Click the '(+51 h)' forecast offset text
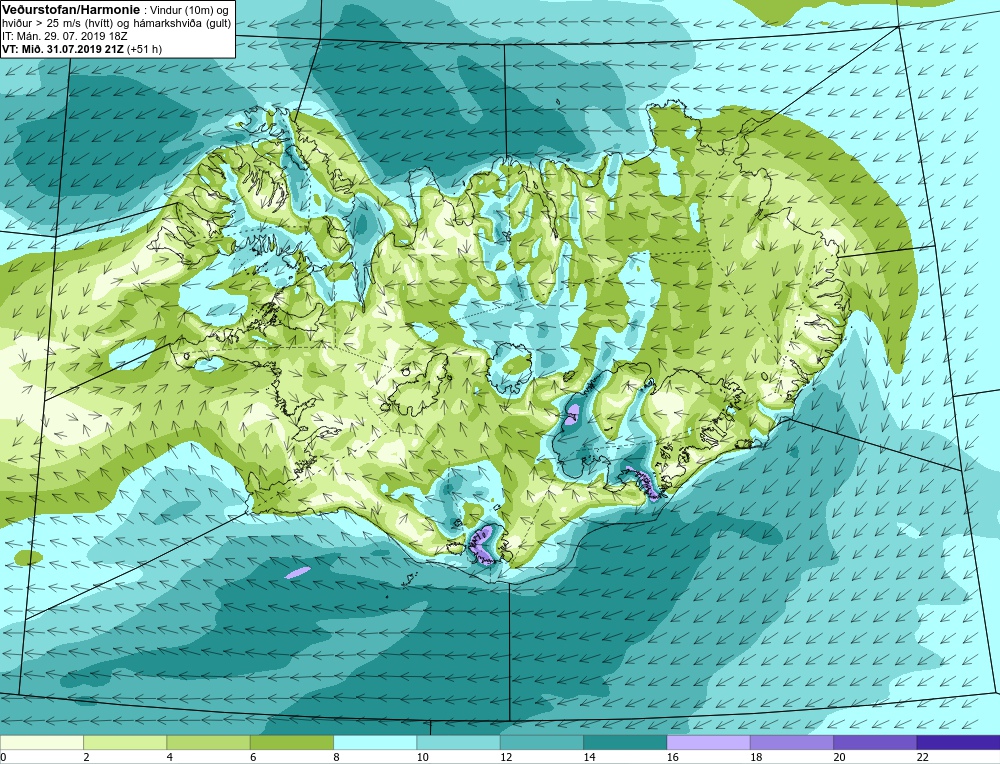1000x764 pixels. point(144,49)
